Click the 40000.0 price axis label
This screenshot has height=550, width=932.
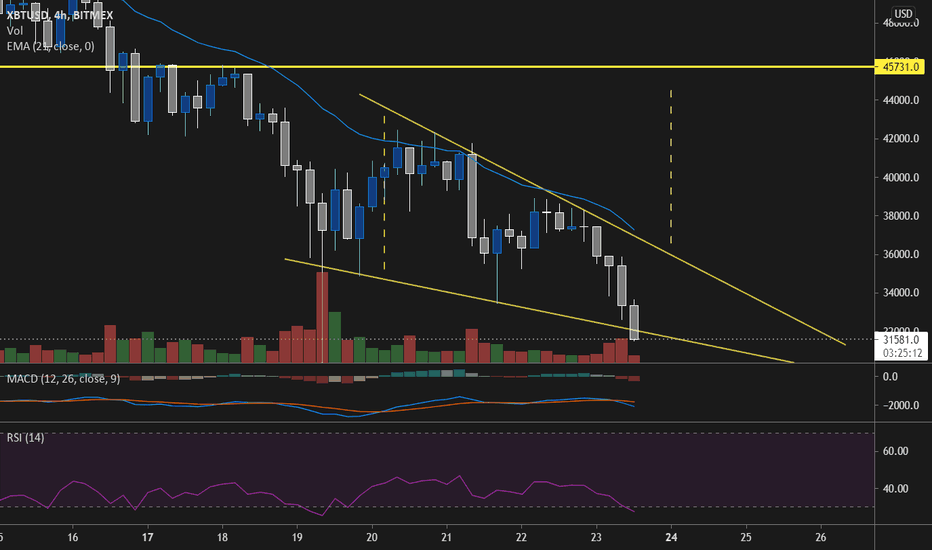[900, 177]
